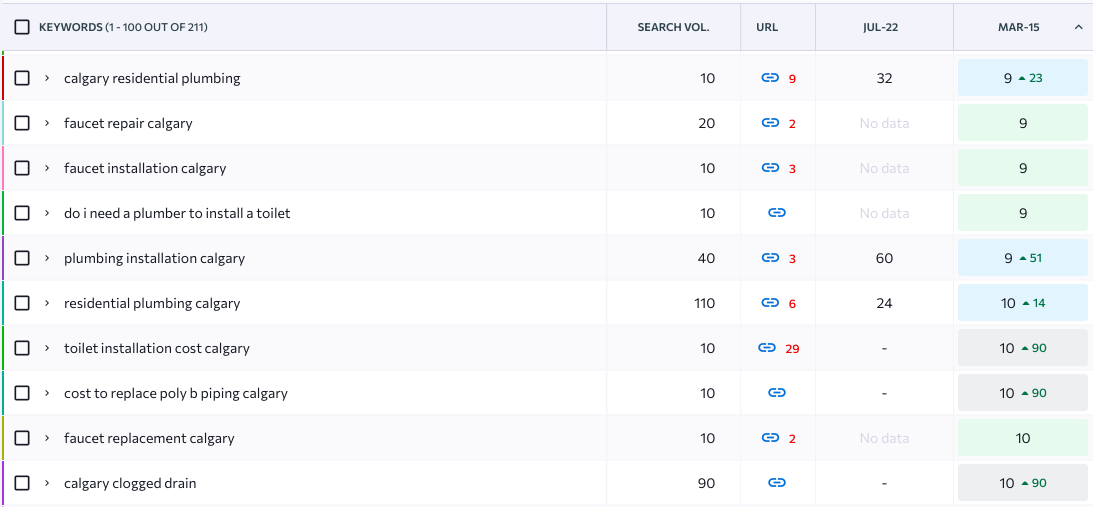Click the blue MAR-15 rank cell showing 9 ▲51
The width and height of the screenshot is (1093, 507).
coord(1022,258)
